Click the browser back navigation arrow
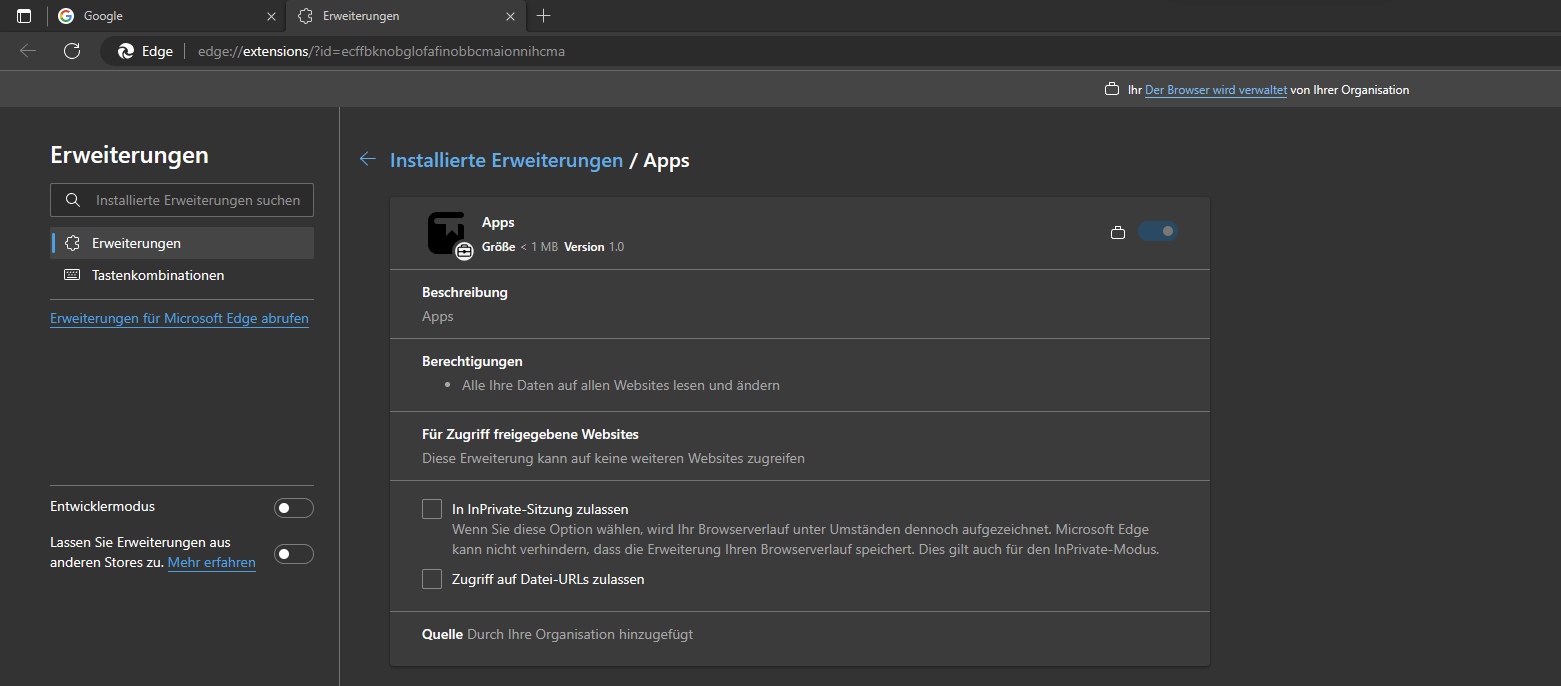1561x686 pixels. [x=28, y=51]
